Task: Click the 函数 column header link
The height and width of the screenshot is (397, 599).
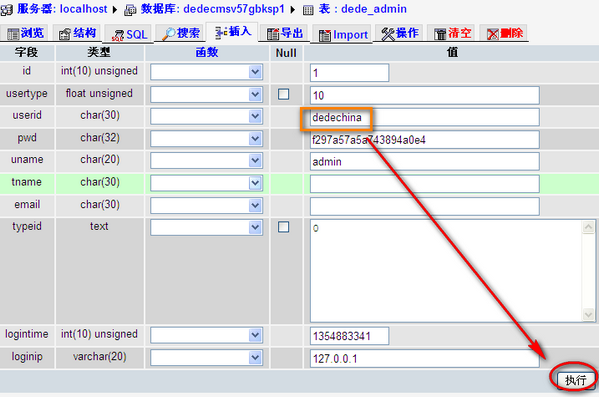Action: 207,52
